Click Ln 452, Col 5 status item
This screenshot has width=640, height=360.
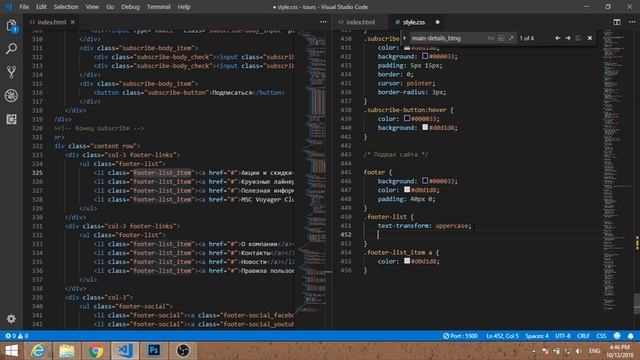click(502, 336)
